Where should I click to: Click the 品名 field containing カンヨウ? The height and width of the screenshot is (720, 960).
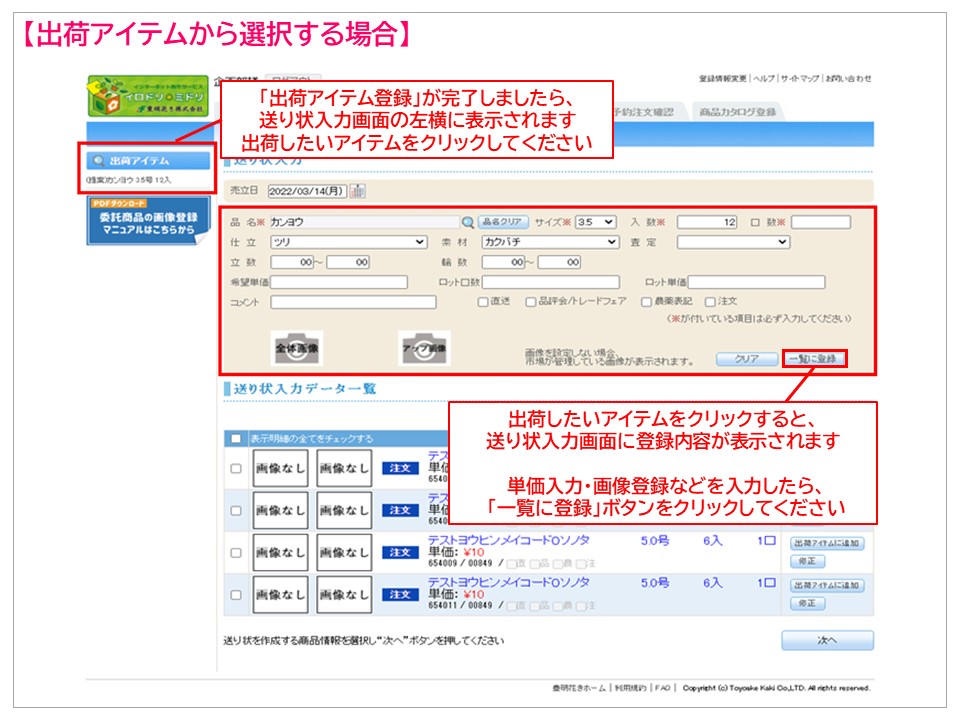[x=364, y=222]
